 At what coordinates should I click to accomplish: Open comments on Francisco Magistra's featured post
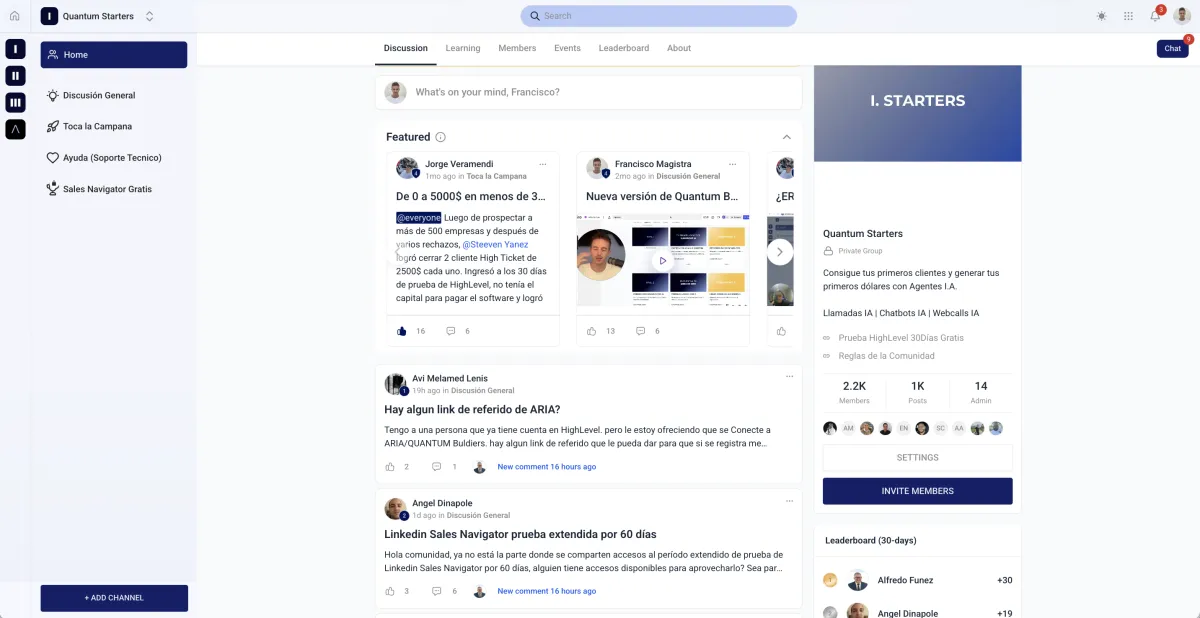click(x=641, y=331)
